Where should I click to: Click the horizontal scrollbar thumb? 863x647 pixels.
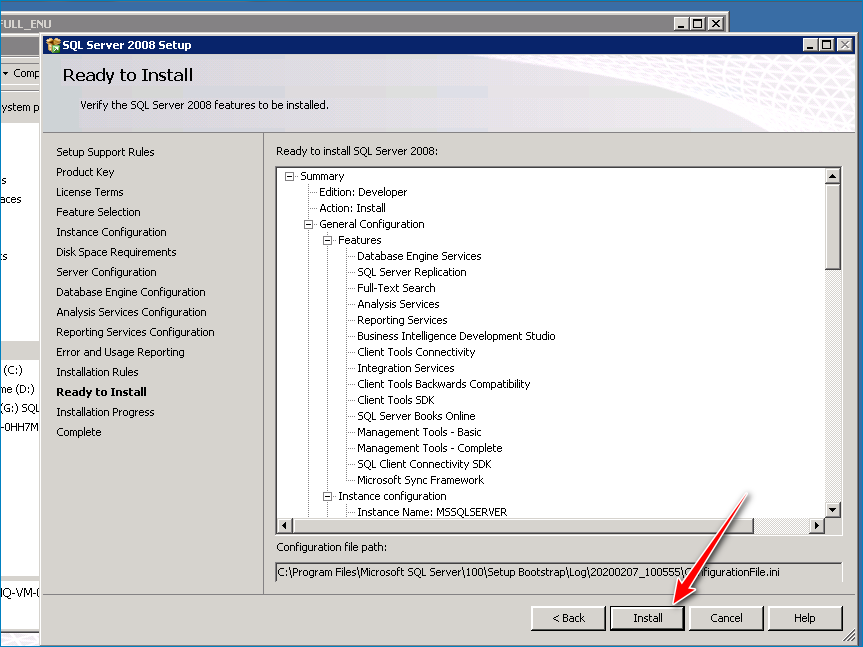click(522, 525)
